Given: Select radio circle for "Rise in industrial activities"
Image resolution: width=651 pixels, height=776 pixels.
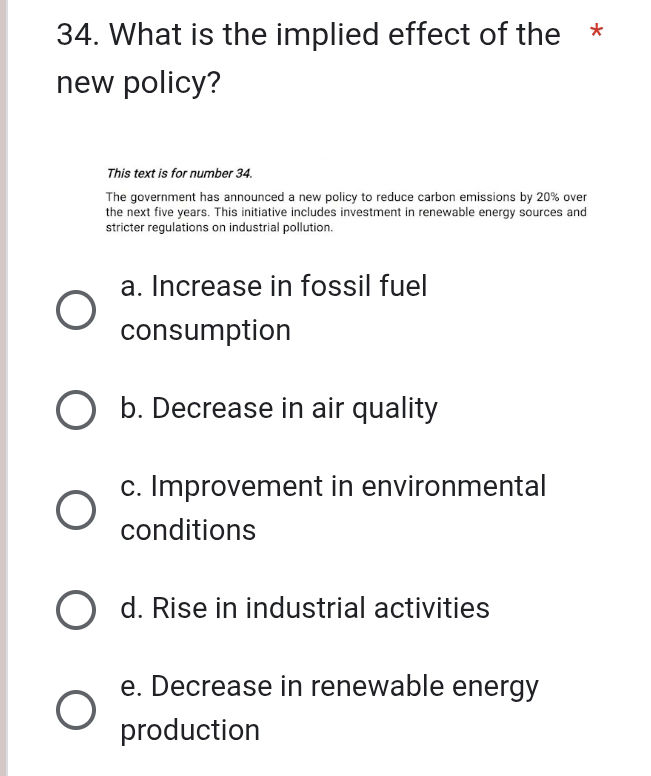Looking at the screenshot, I should coord(76,610).
